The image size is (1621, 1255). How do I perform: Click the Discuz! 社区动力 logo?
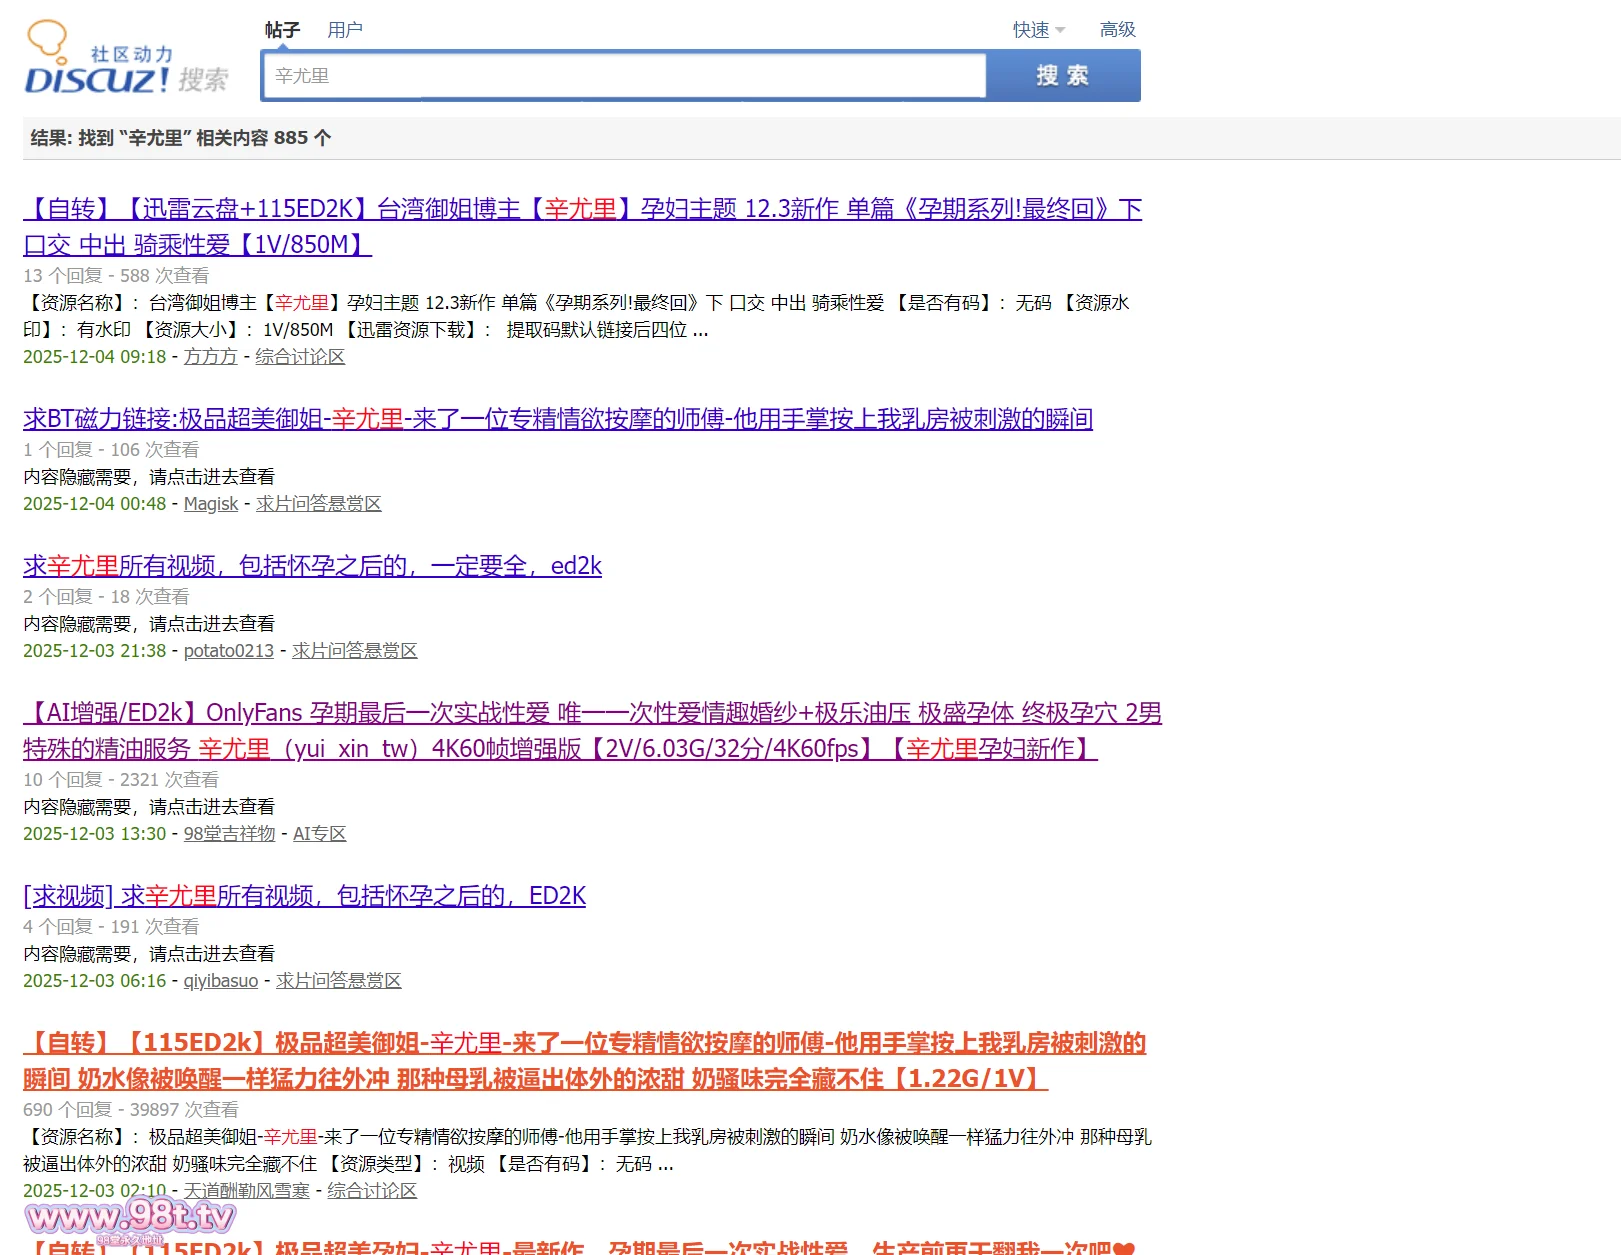[125, 60]
